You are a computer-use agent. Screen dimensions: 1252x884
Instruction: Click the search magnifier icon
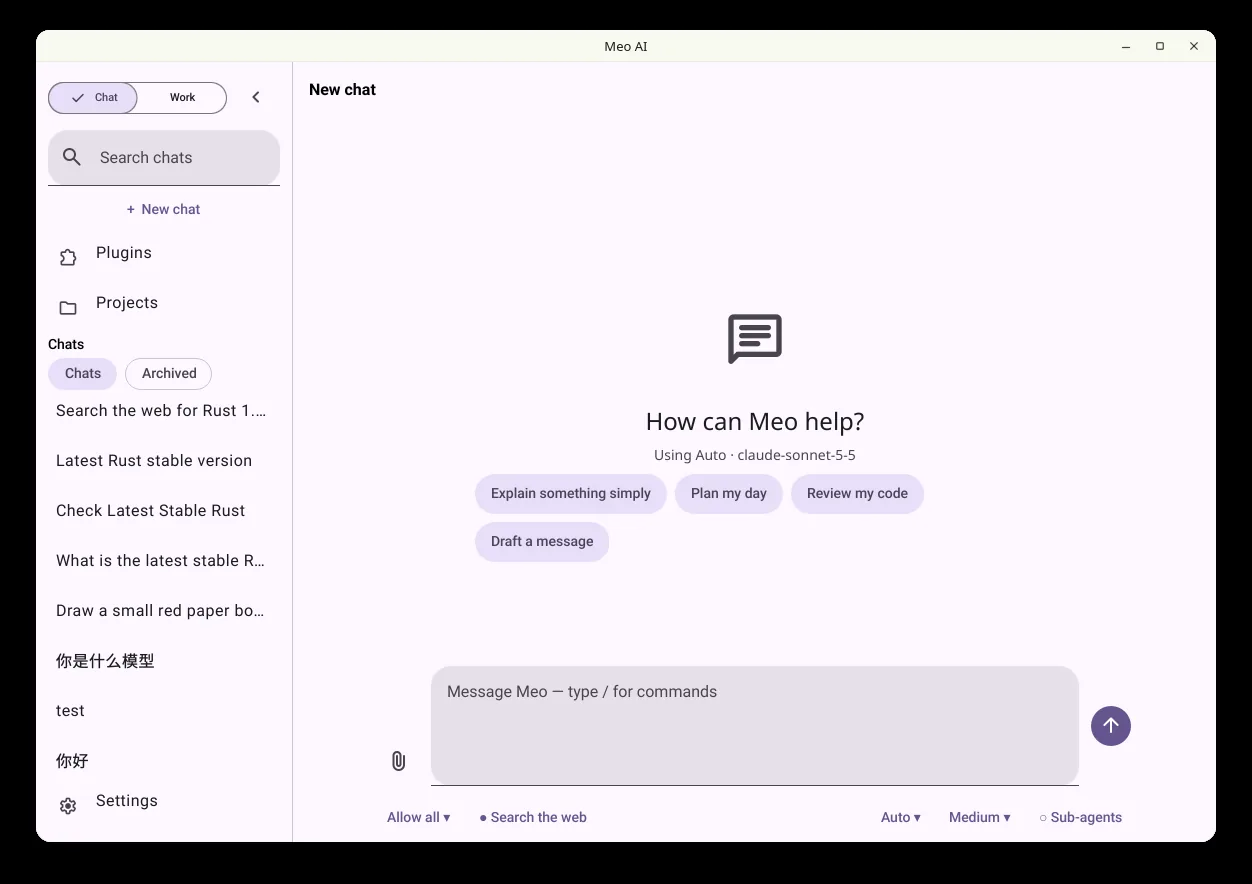click(x=72, y=157)
